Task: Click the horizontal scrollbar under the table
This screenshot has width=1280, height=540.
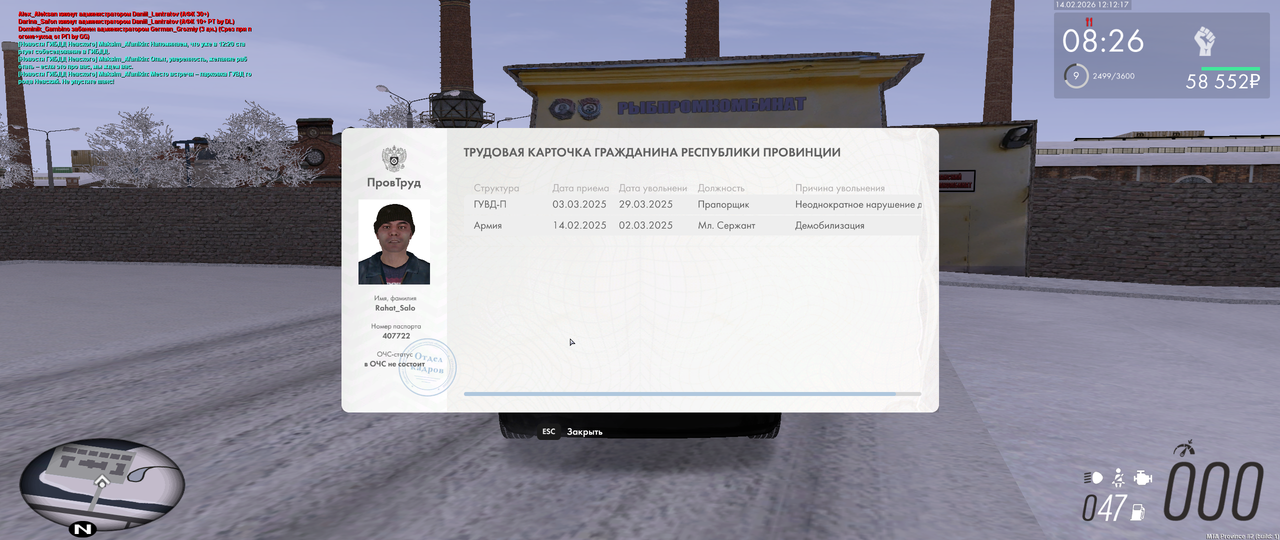Action: (x=692, y=394)
